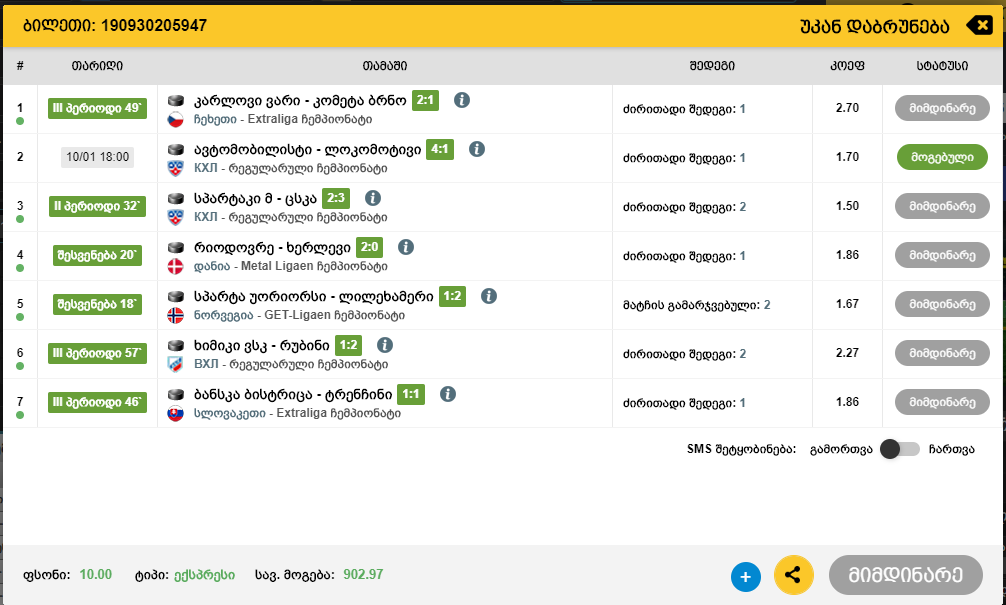
Task: Click the ნორვეგია country link
Action: [223, 316]
